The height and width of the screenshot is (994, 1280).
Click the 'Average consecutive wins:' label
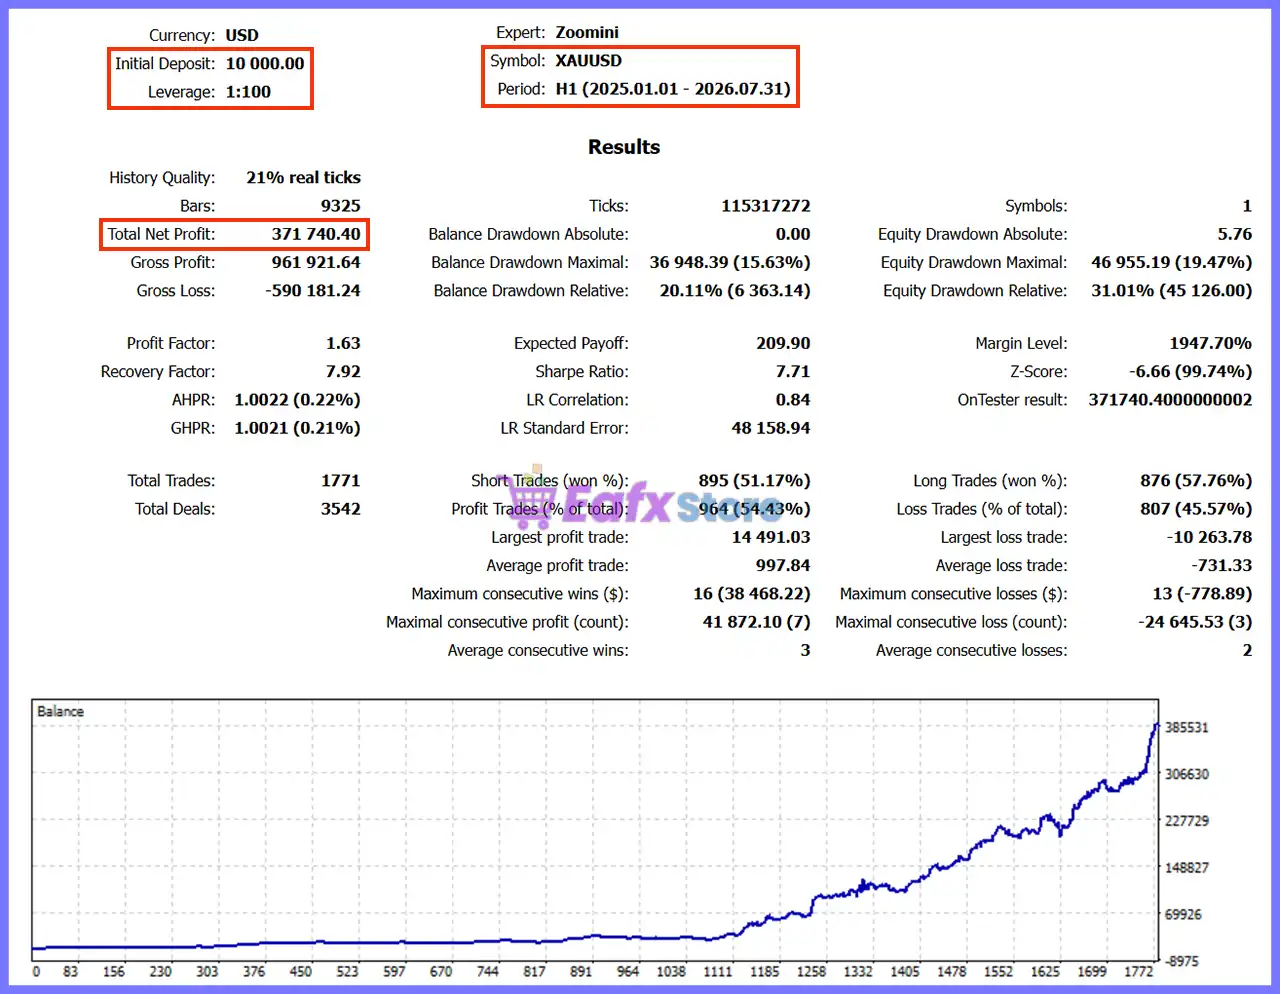pyautogui.click(x=538, y=650)
